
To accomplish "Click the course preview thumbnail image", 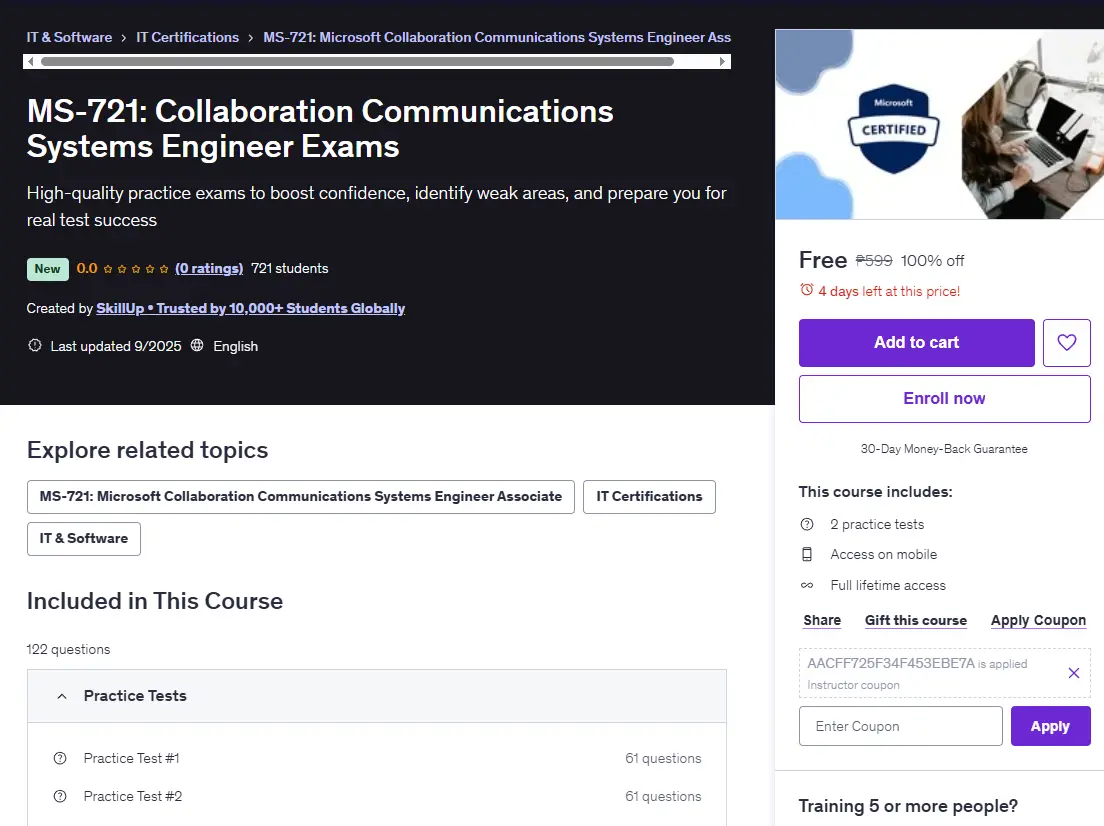I will [x=939, y=124].
